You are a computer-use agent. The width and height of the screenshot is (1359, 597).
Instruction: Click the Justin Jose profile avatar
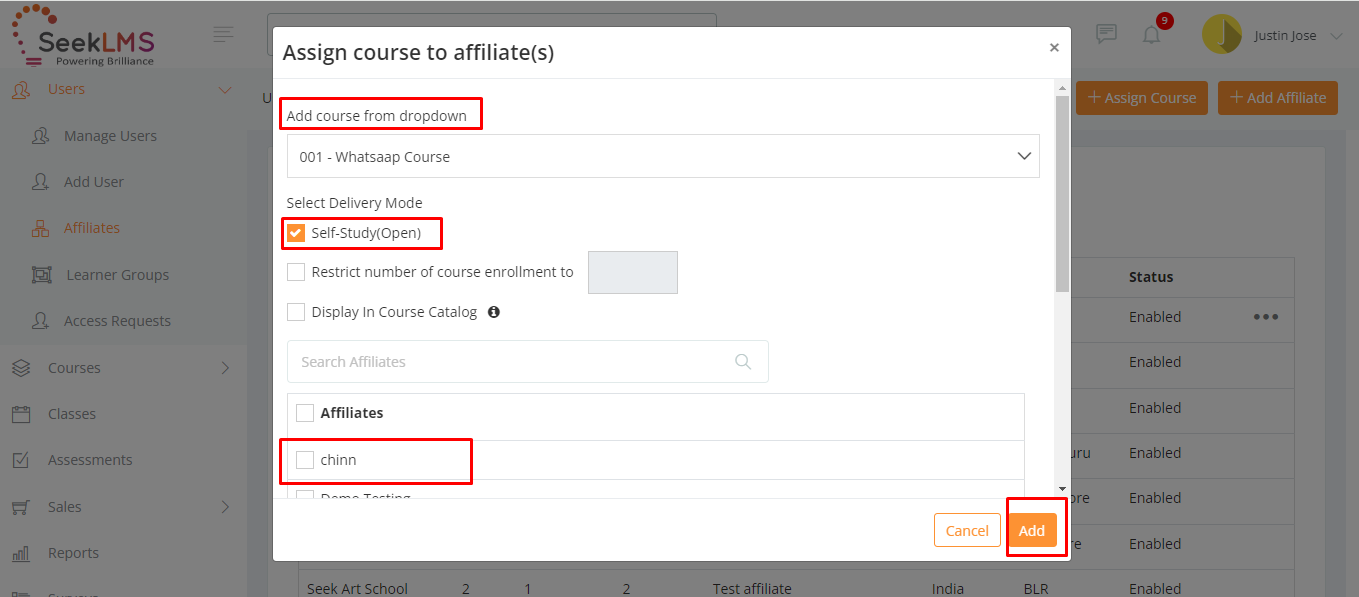tap(1222, 34)
